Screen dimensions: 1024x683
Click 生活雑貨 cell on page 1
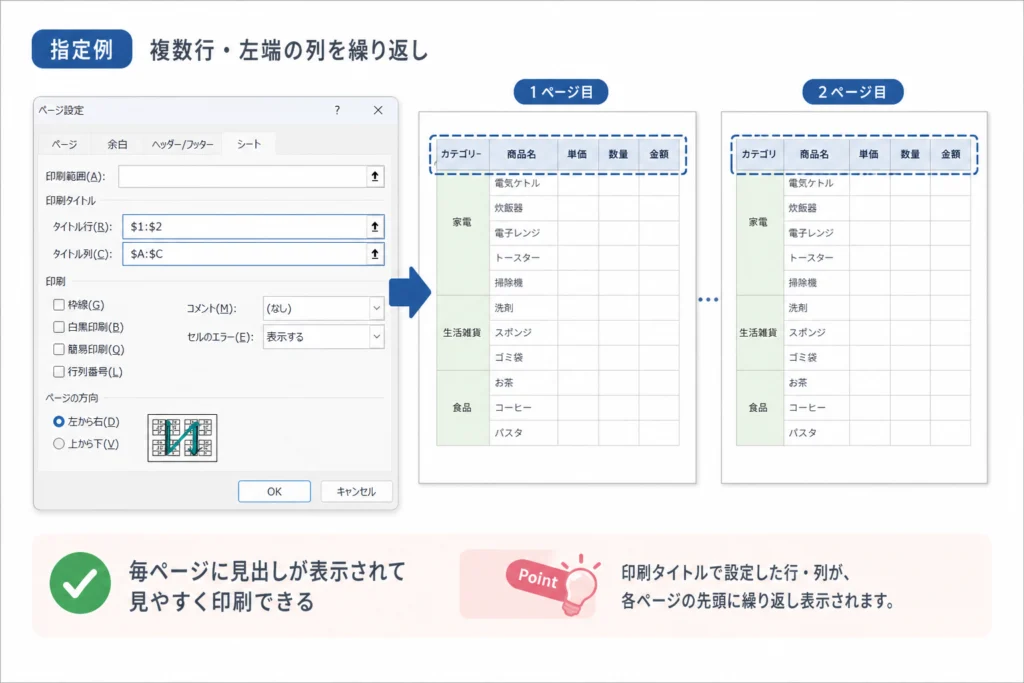462,332
